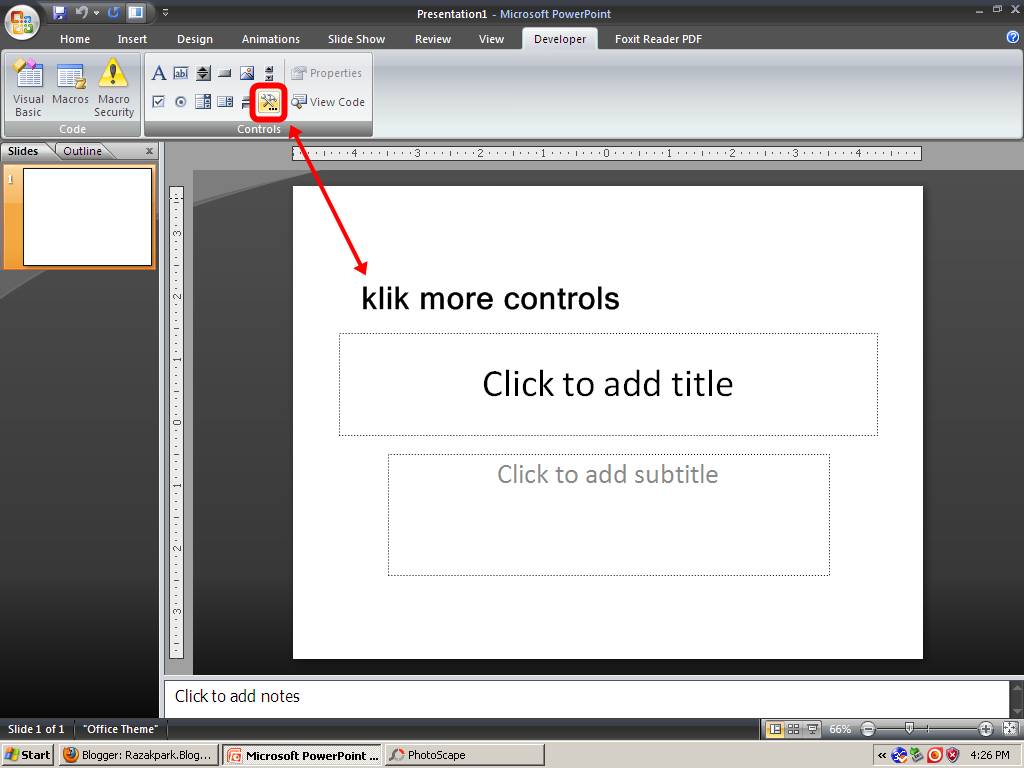1024x768 pixels.
Task: Select the Check Box control
Action: point(158,101)
